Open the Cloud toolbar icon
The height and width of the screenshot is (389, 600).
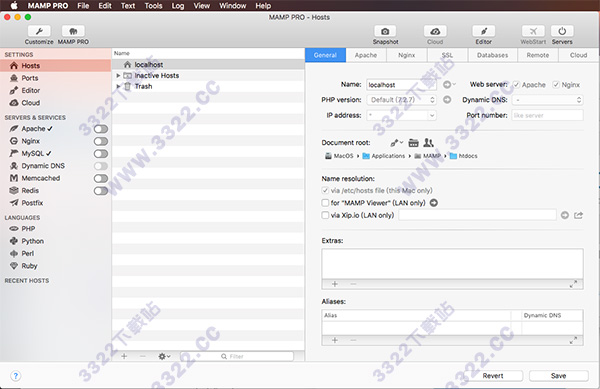coord(435,31)
